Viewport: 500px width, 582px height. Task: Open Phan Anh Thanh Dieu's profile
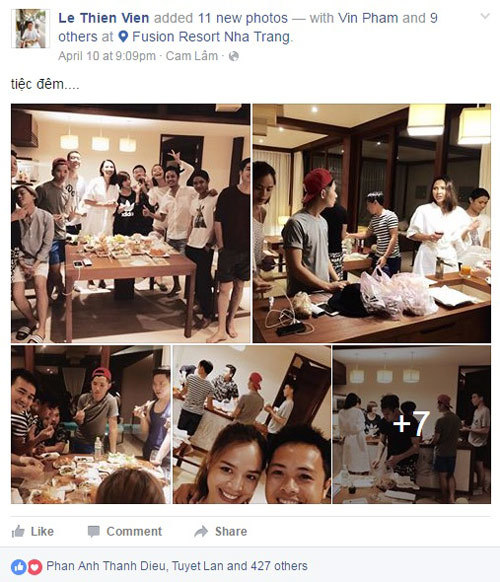tap(105, 566)
